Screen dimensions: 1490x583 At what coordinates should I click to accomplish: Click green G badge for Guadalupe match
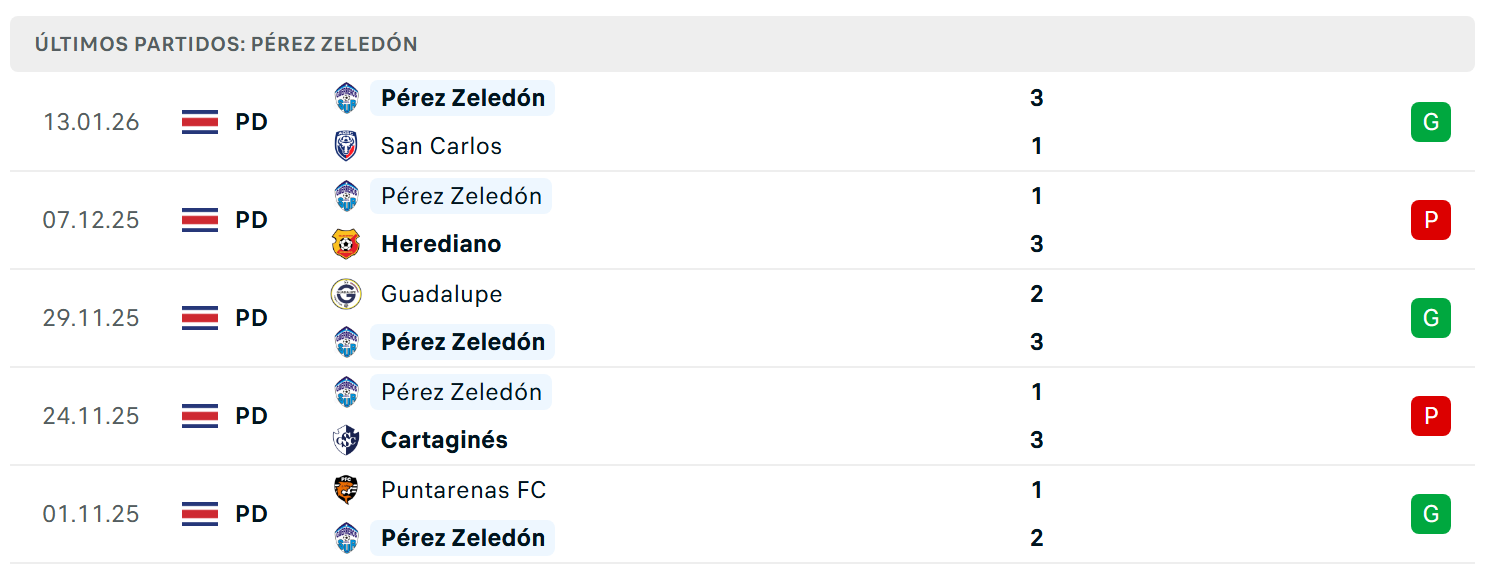[1431, 318]
